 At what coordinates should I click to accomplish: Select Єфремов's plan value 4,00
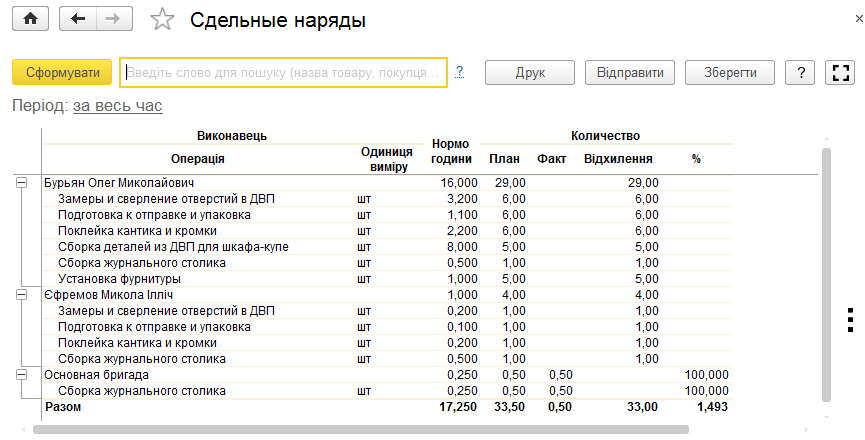point(514,294)
